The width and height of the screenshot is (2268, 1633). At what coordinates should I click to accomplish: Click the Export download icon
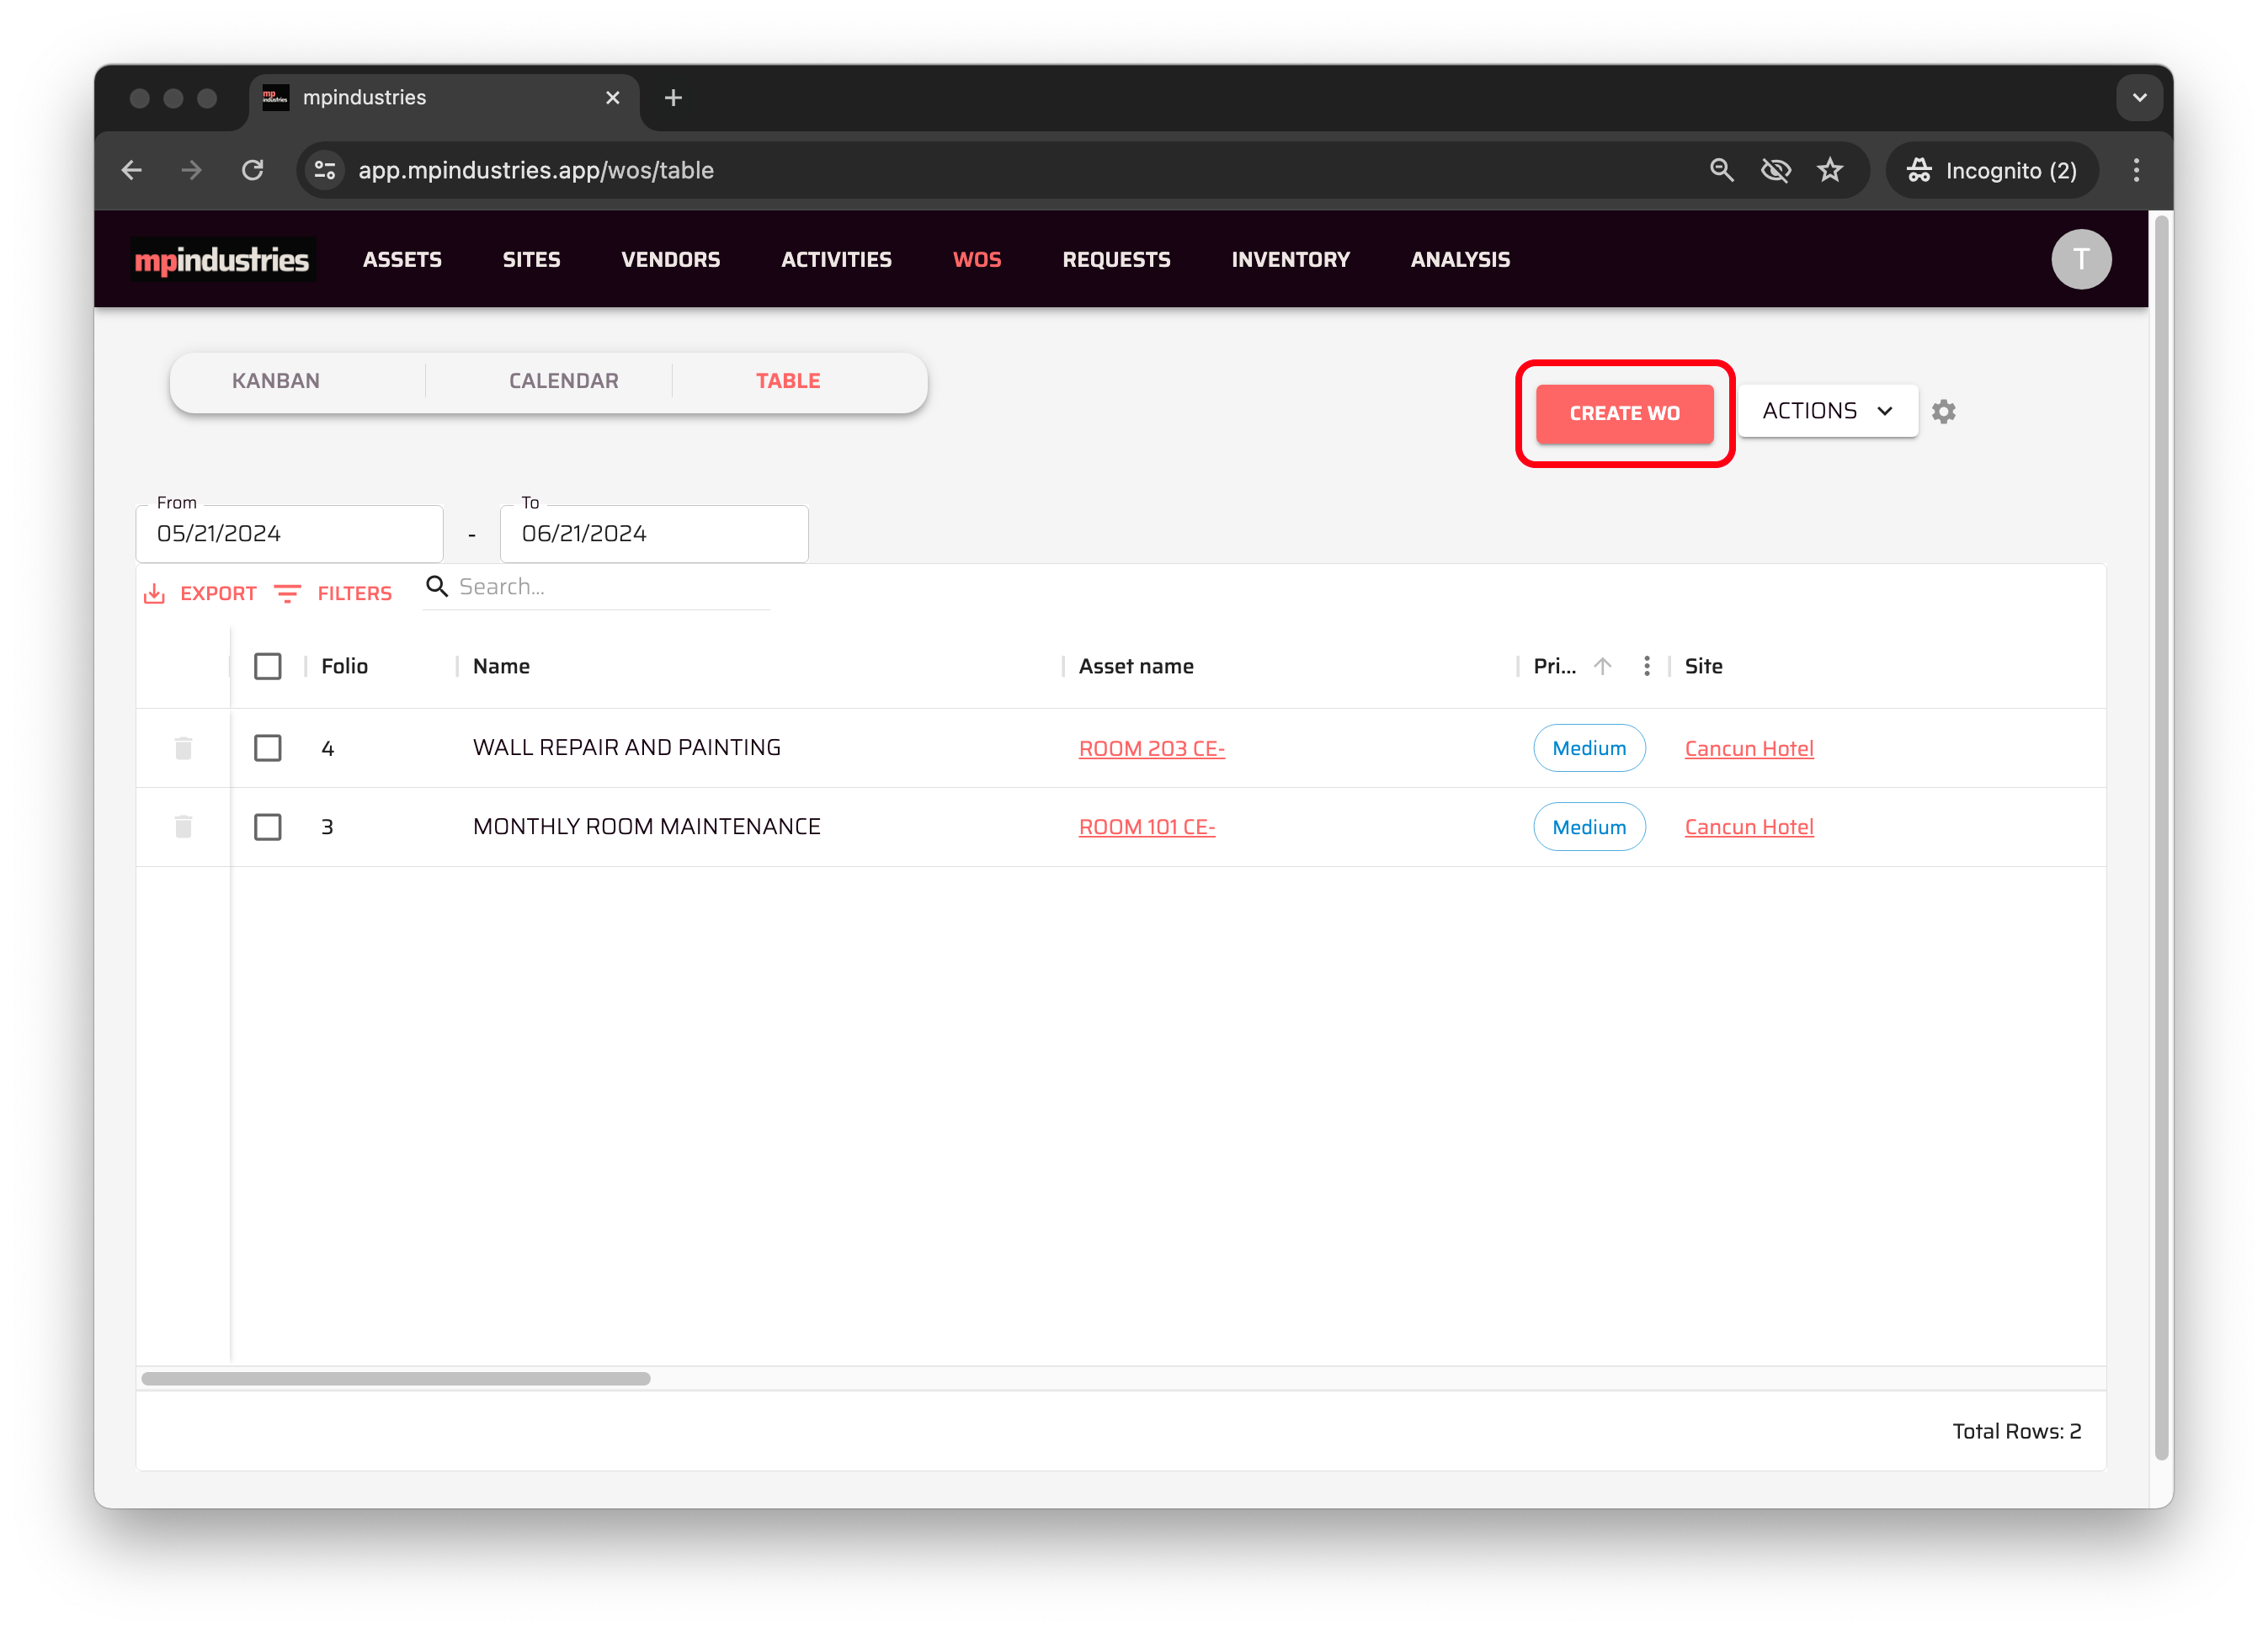(154, 594)
